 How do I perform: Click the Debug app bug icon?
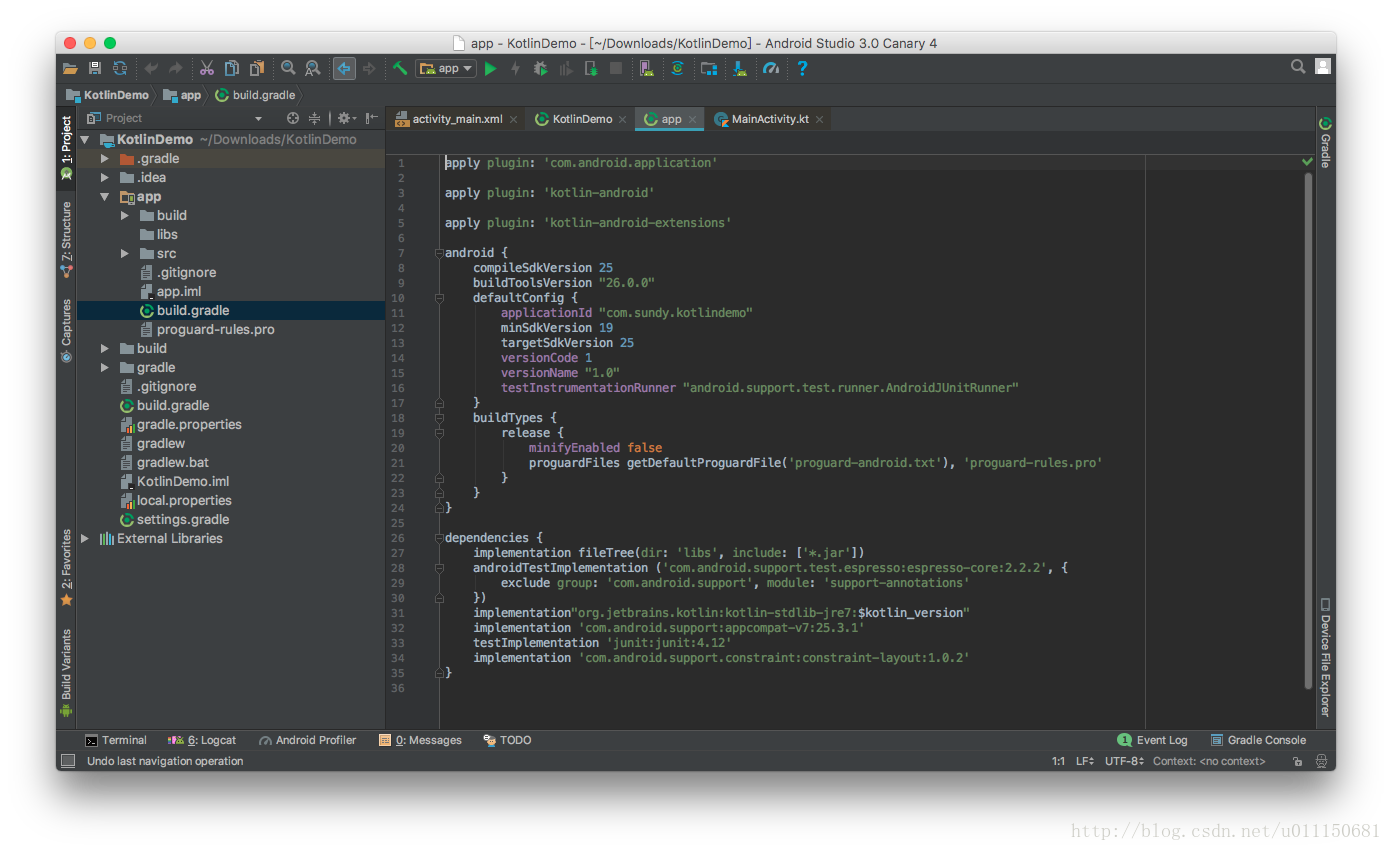click(541, 68)
